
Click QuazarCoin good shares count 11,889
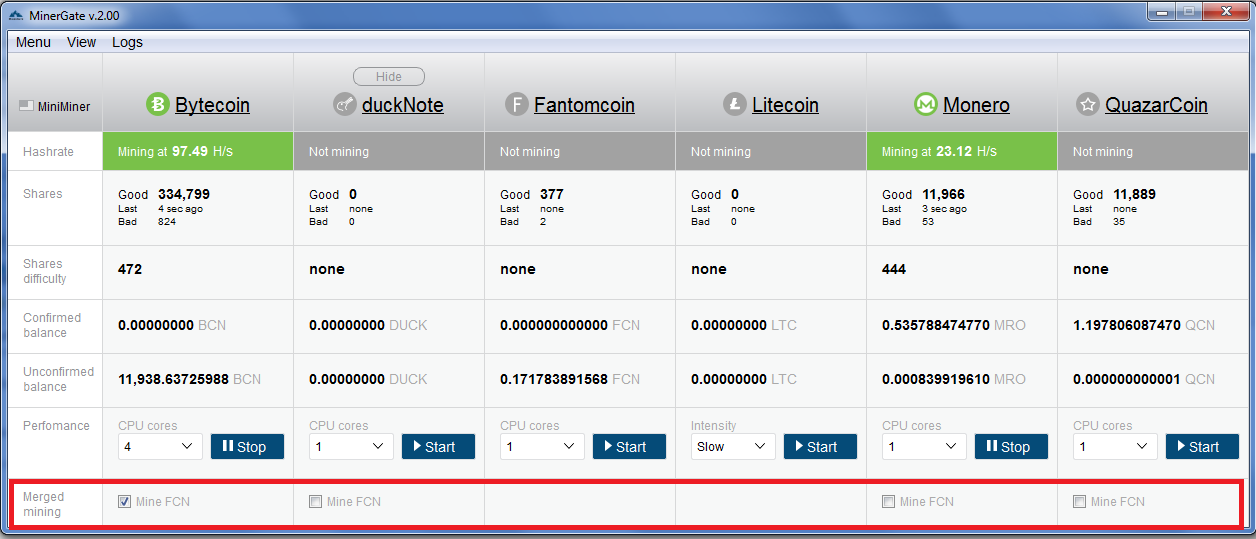click(x=1135, y=194)
